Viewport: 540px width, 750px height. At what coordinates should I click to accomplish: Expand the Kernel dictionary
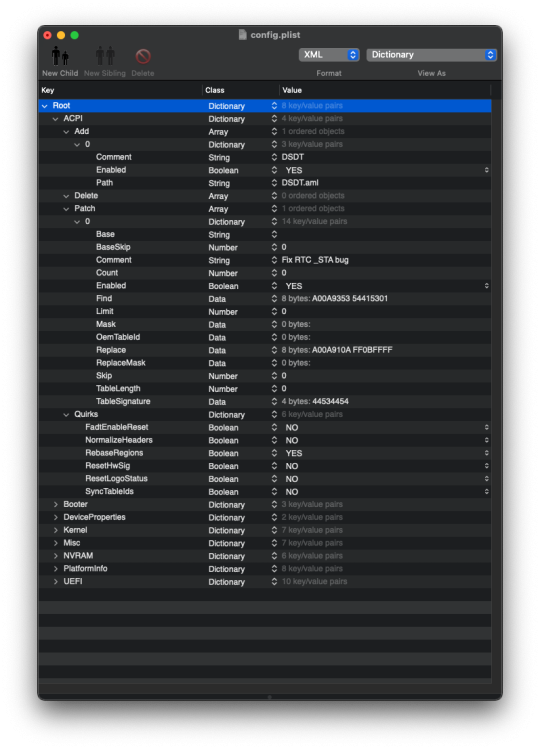coord(55,530)
